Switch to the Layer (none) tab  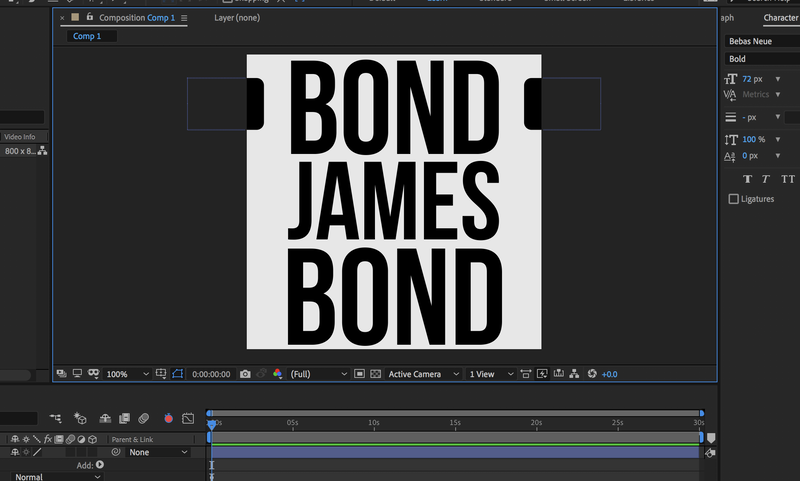coord(237,18)
